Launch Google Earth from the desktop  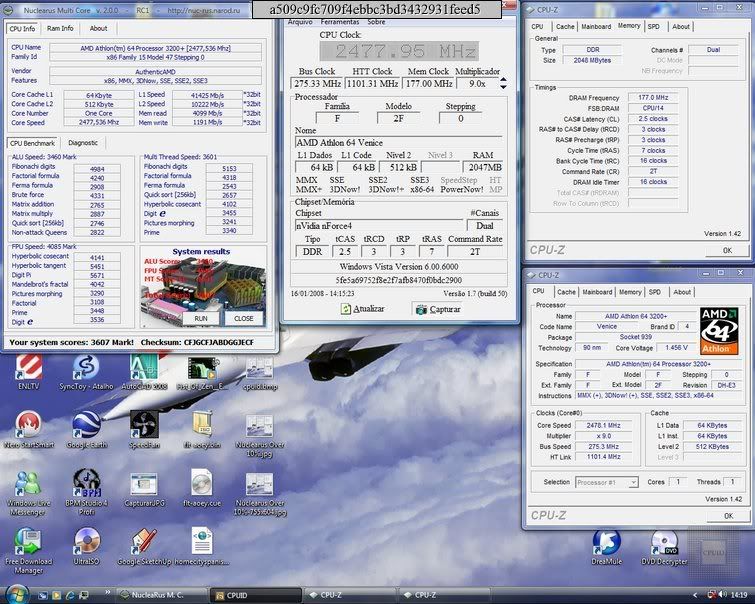click(86, 426)
